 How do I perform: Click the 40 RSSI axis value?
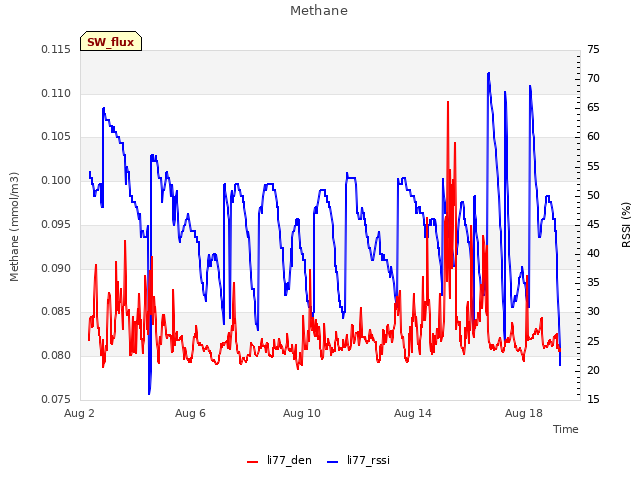(593, 253)
